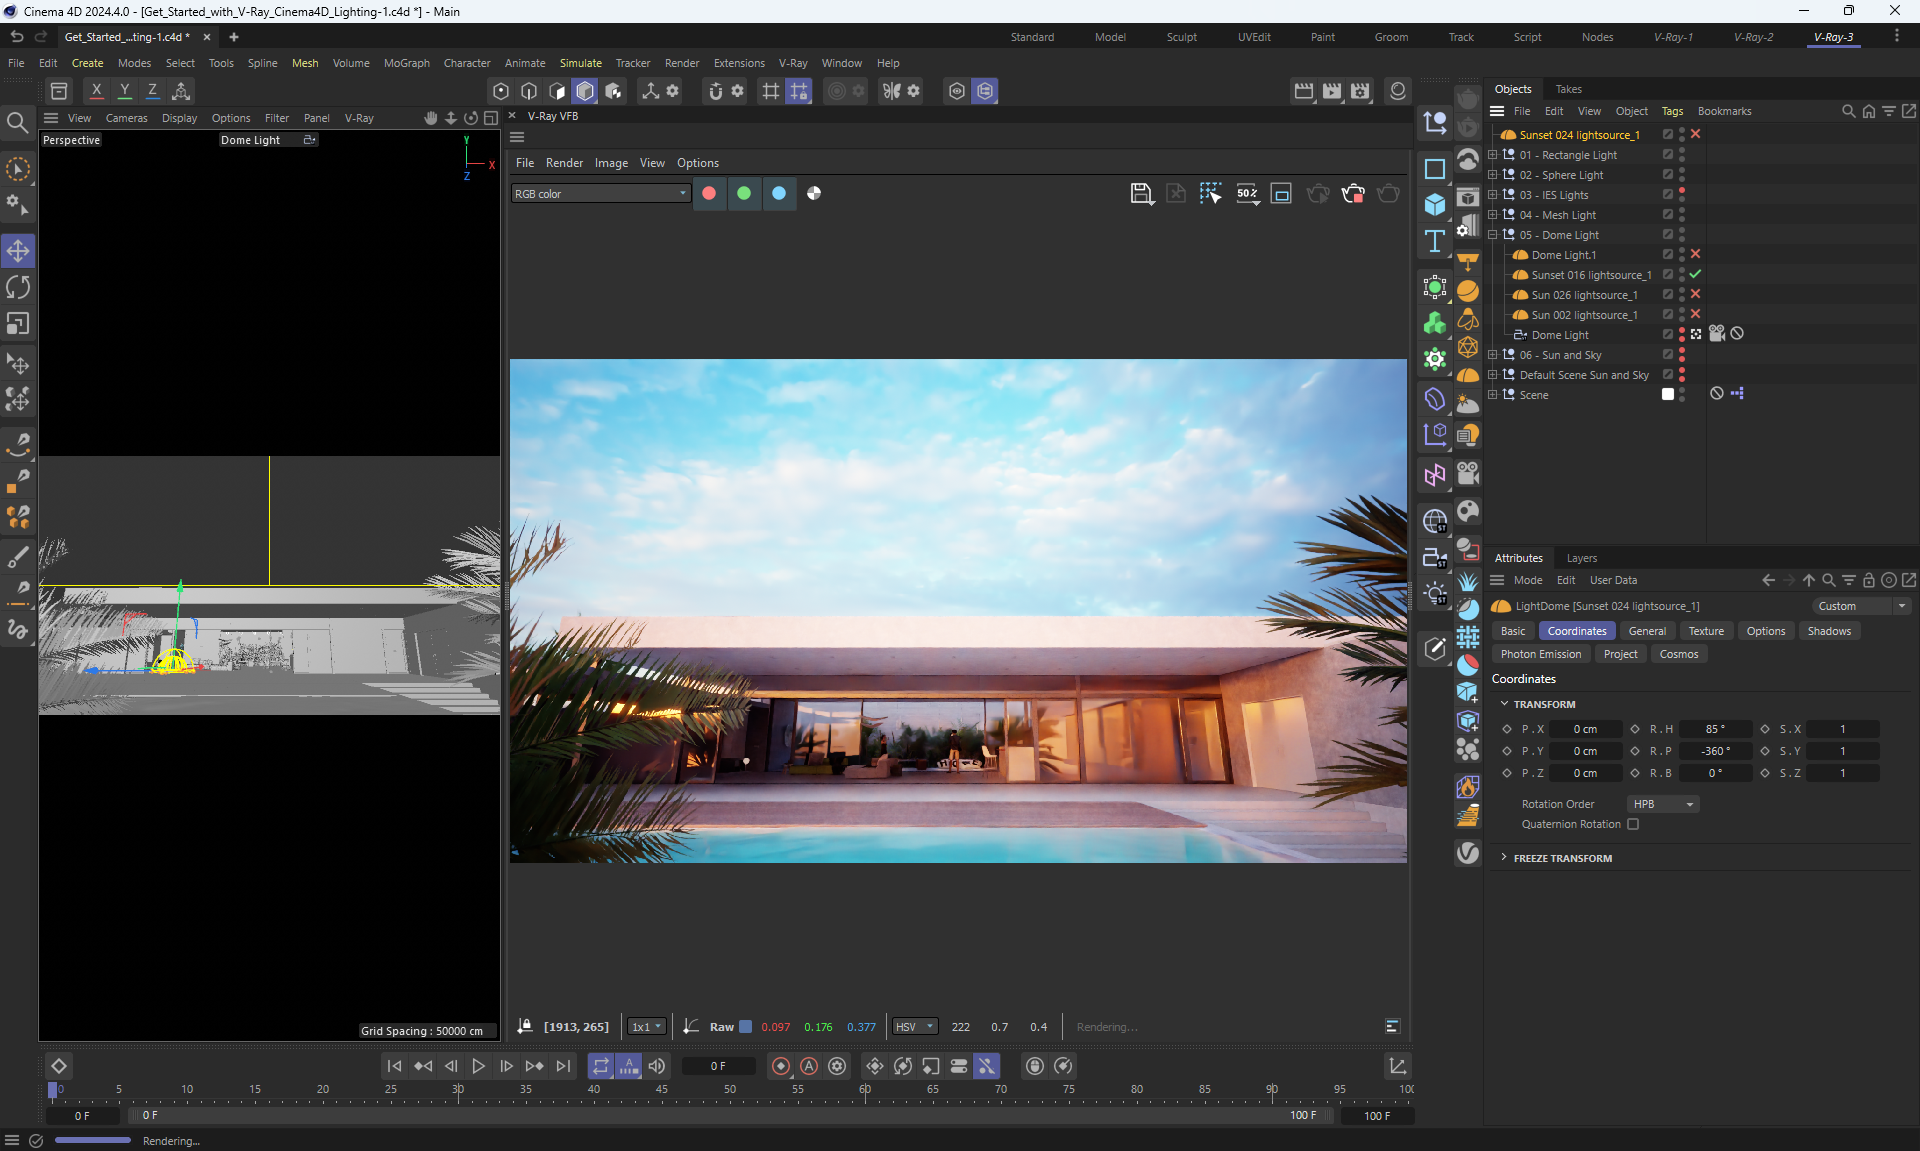Enable the Sun 026 lightsource_1 red X toggle
Screen dimensions: 1920x1151
coord(1695,294)
